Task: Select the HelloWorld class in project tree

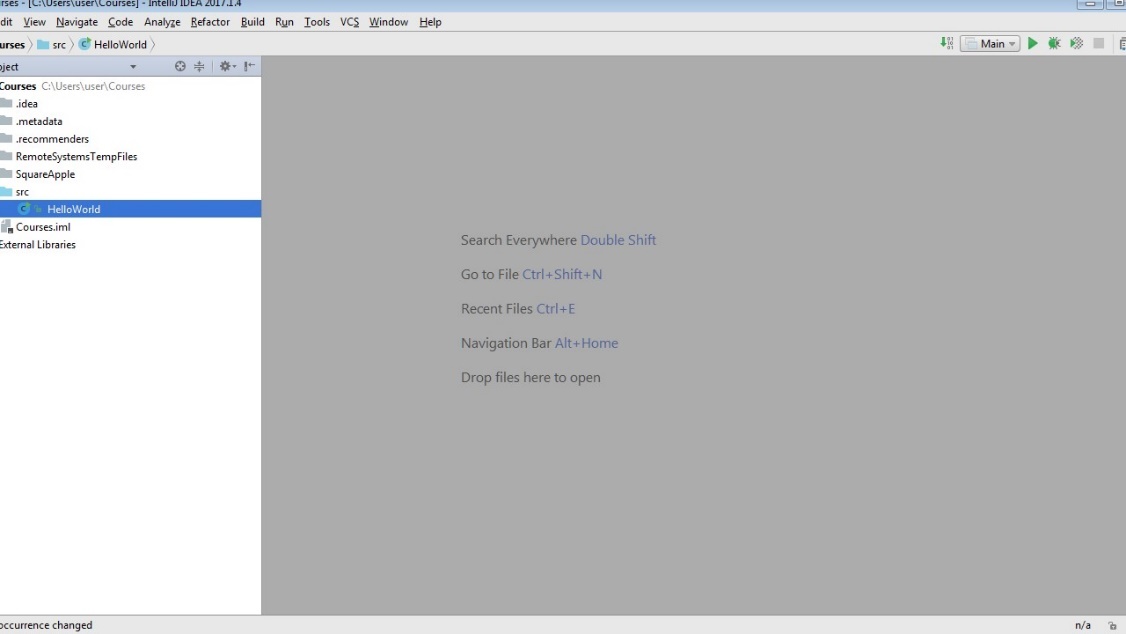Action: click(73, 209)
